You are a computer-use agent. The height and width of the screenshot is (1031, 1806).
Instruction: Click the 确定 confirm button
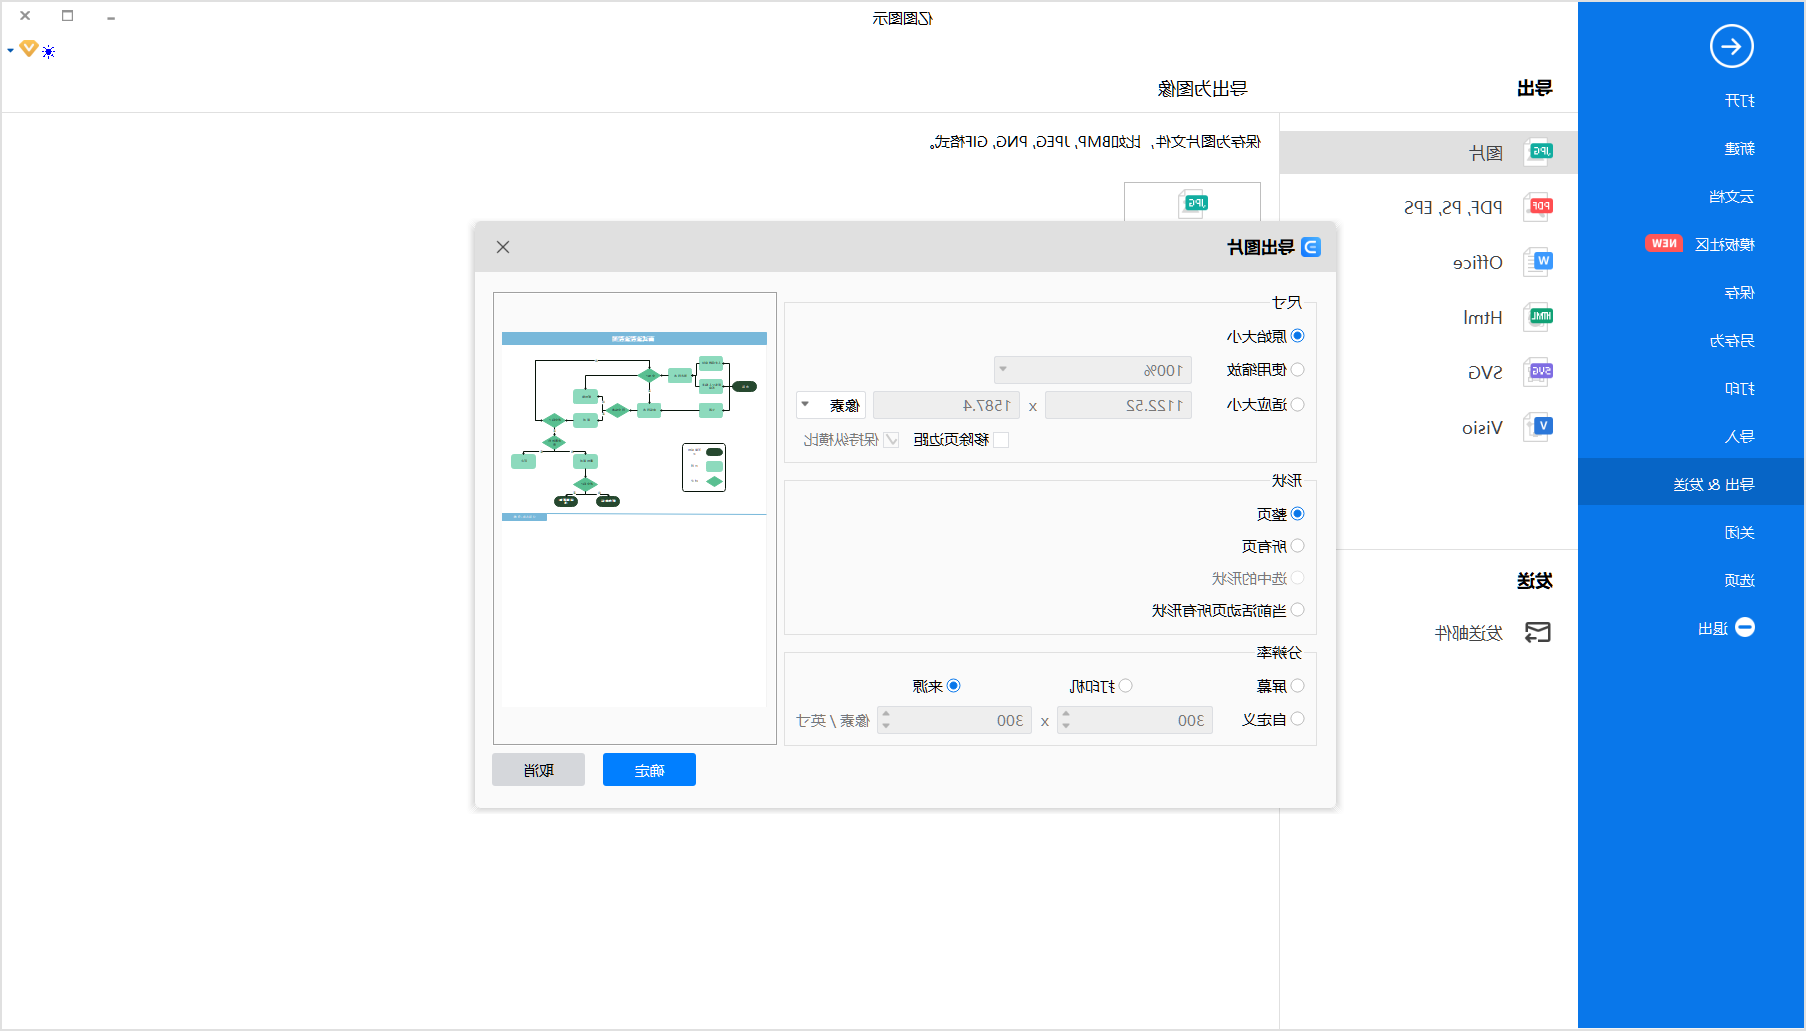tap(649, 770)
